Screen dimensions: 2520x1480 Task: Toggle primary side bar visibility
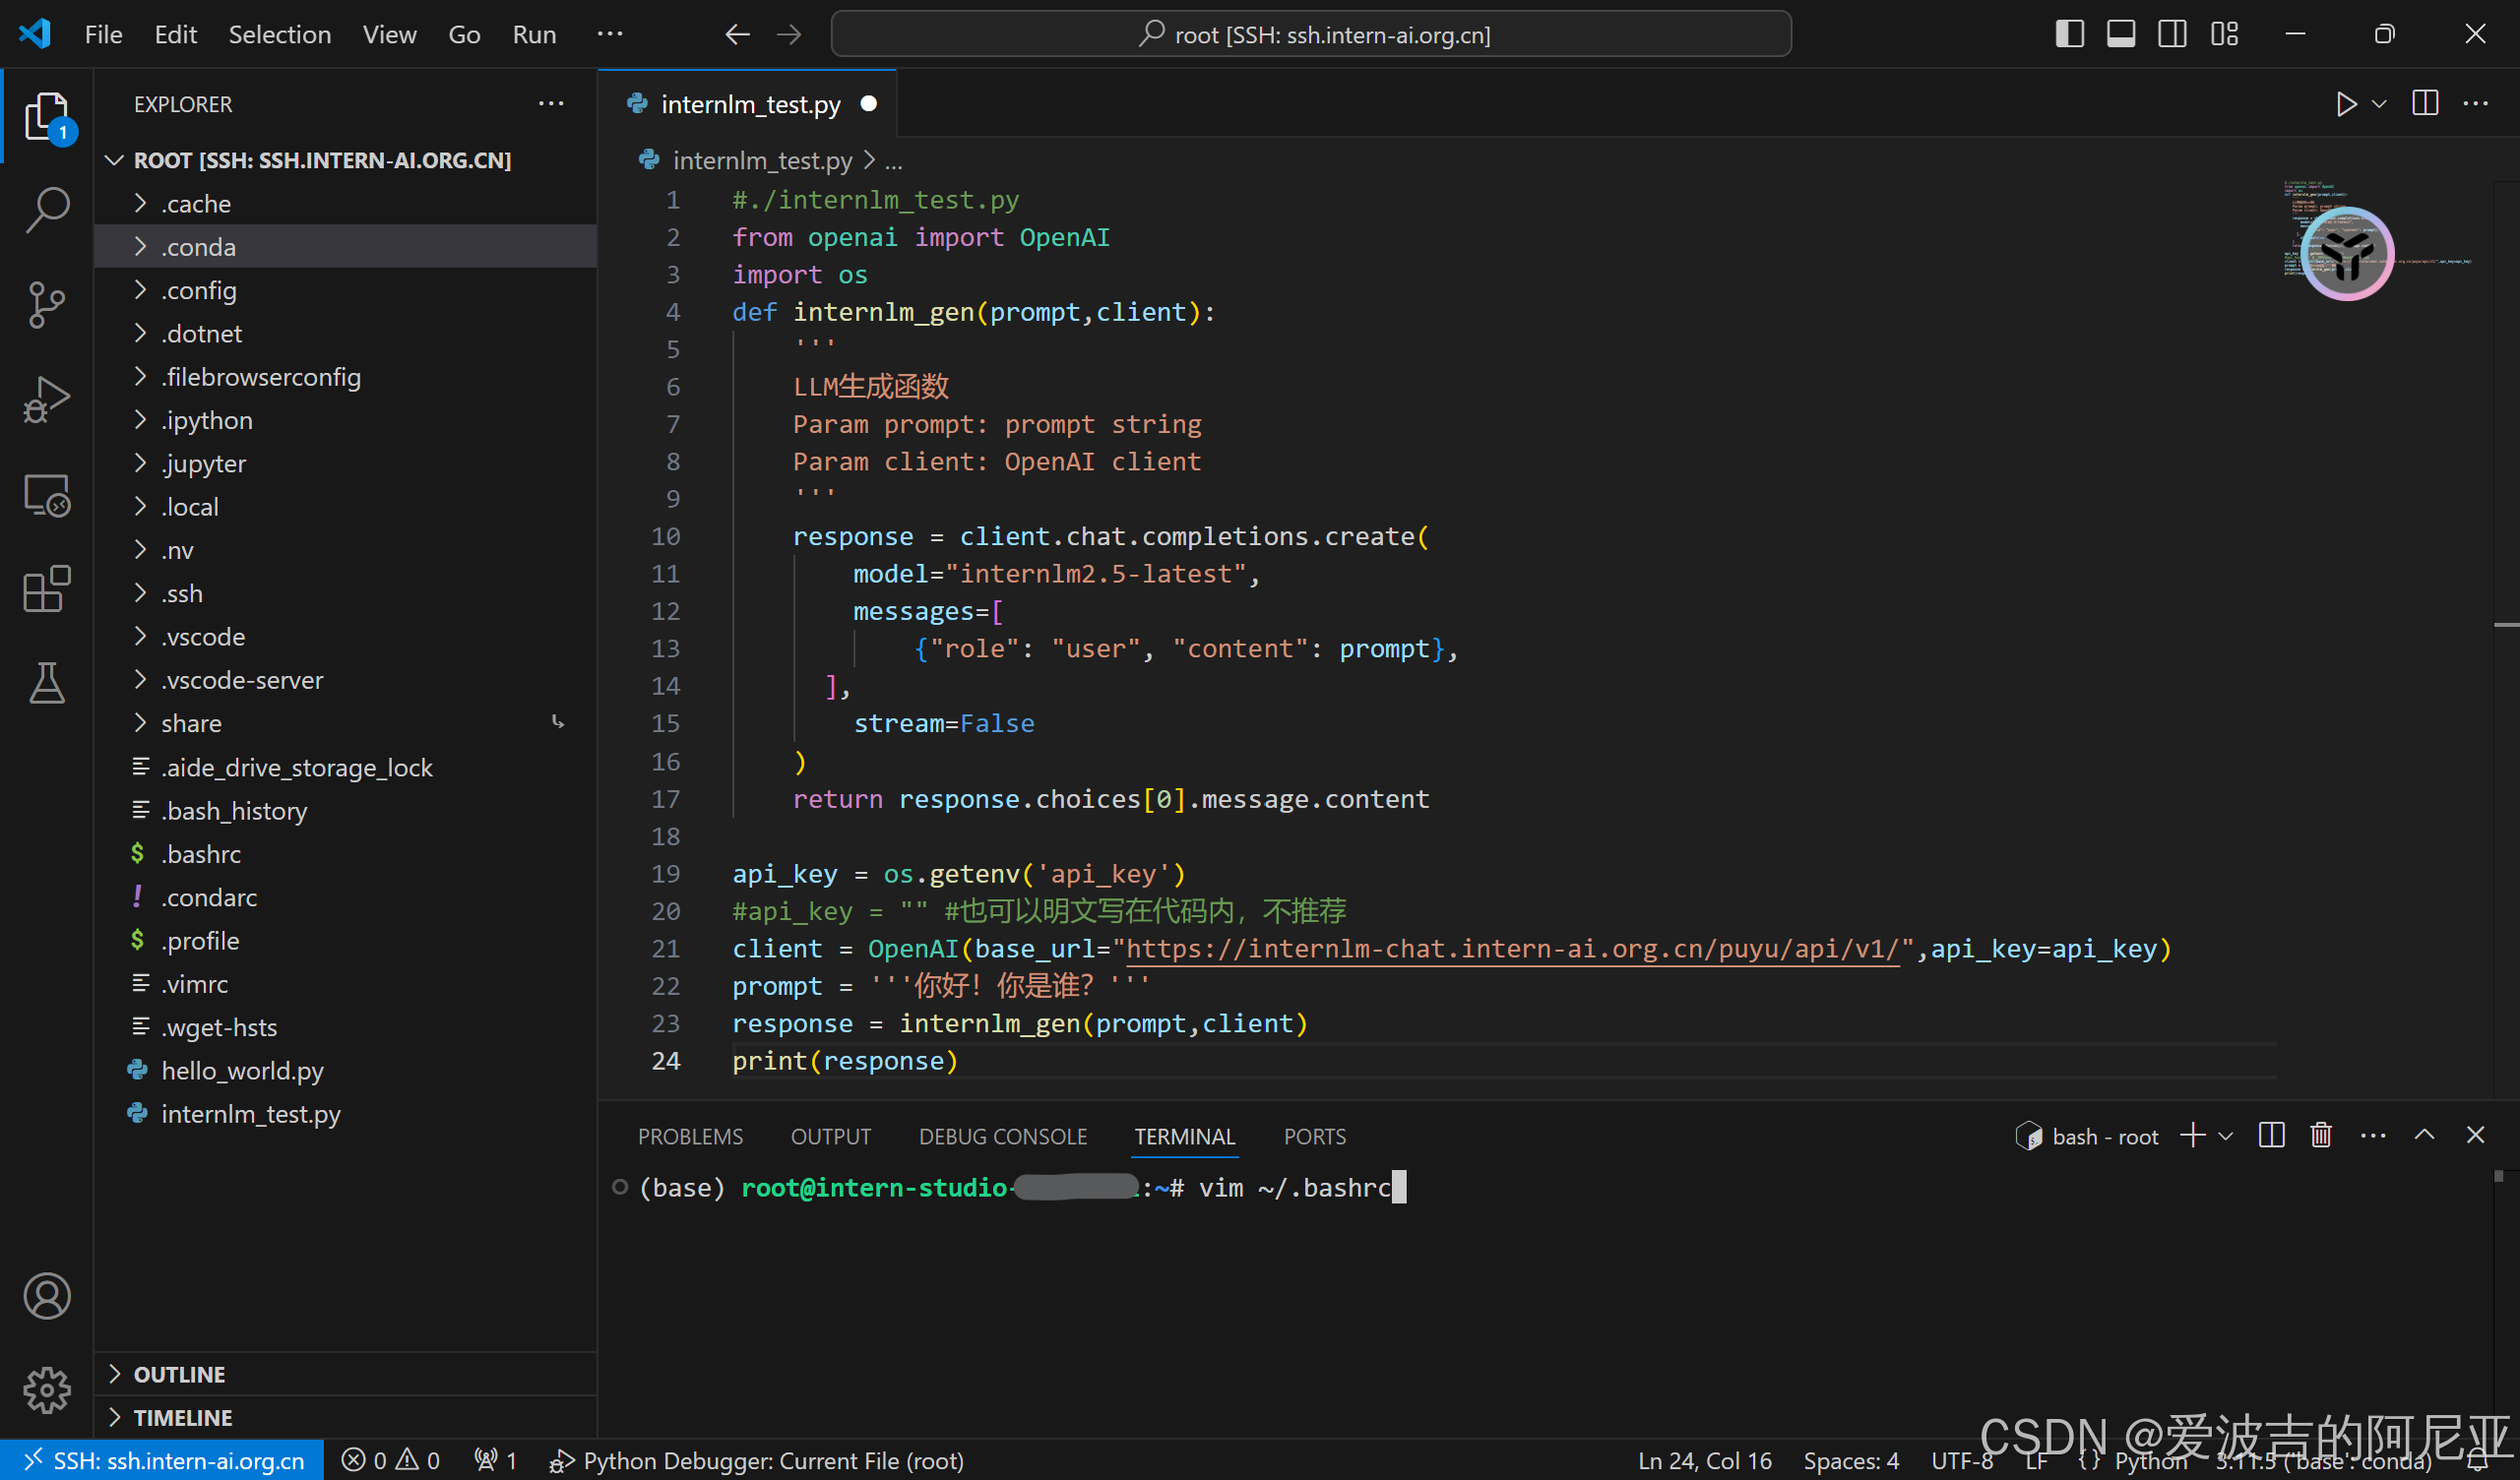click(x=2069, y=34)
